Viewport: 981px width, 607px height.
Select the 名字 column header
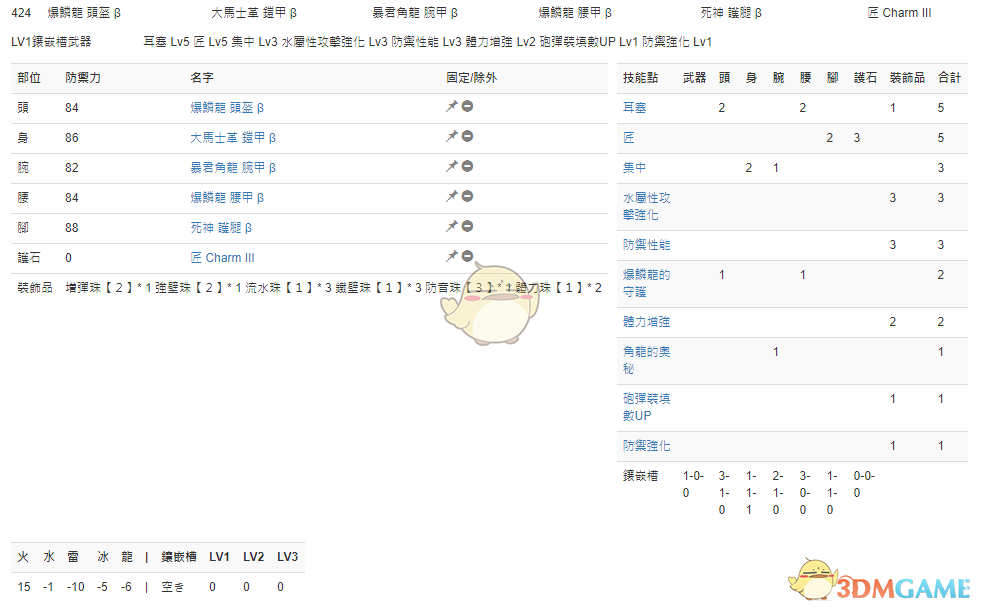(202, 78)
